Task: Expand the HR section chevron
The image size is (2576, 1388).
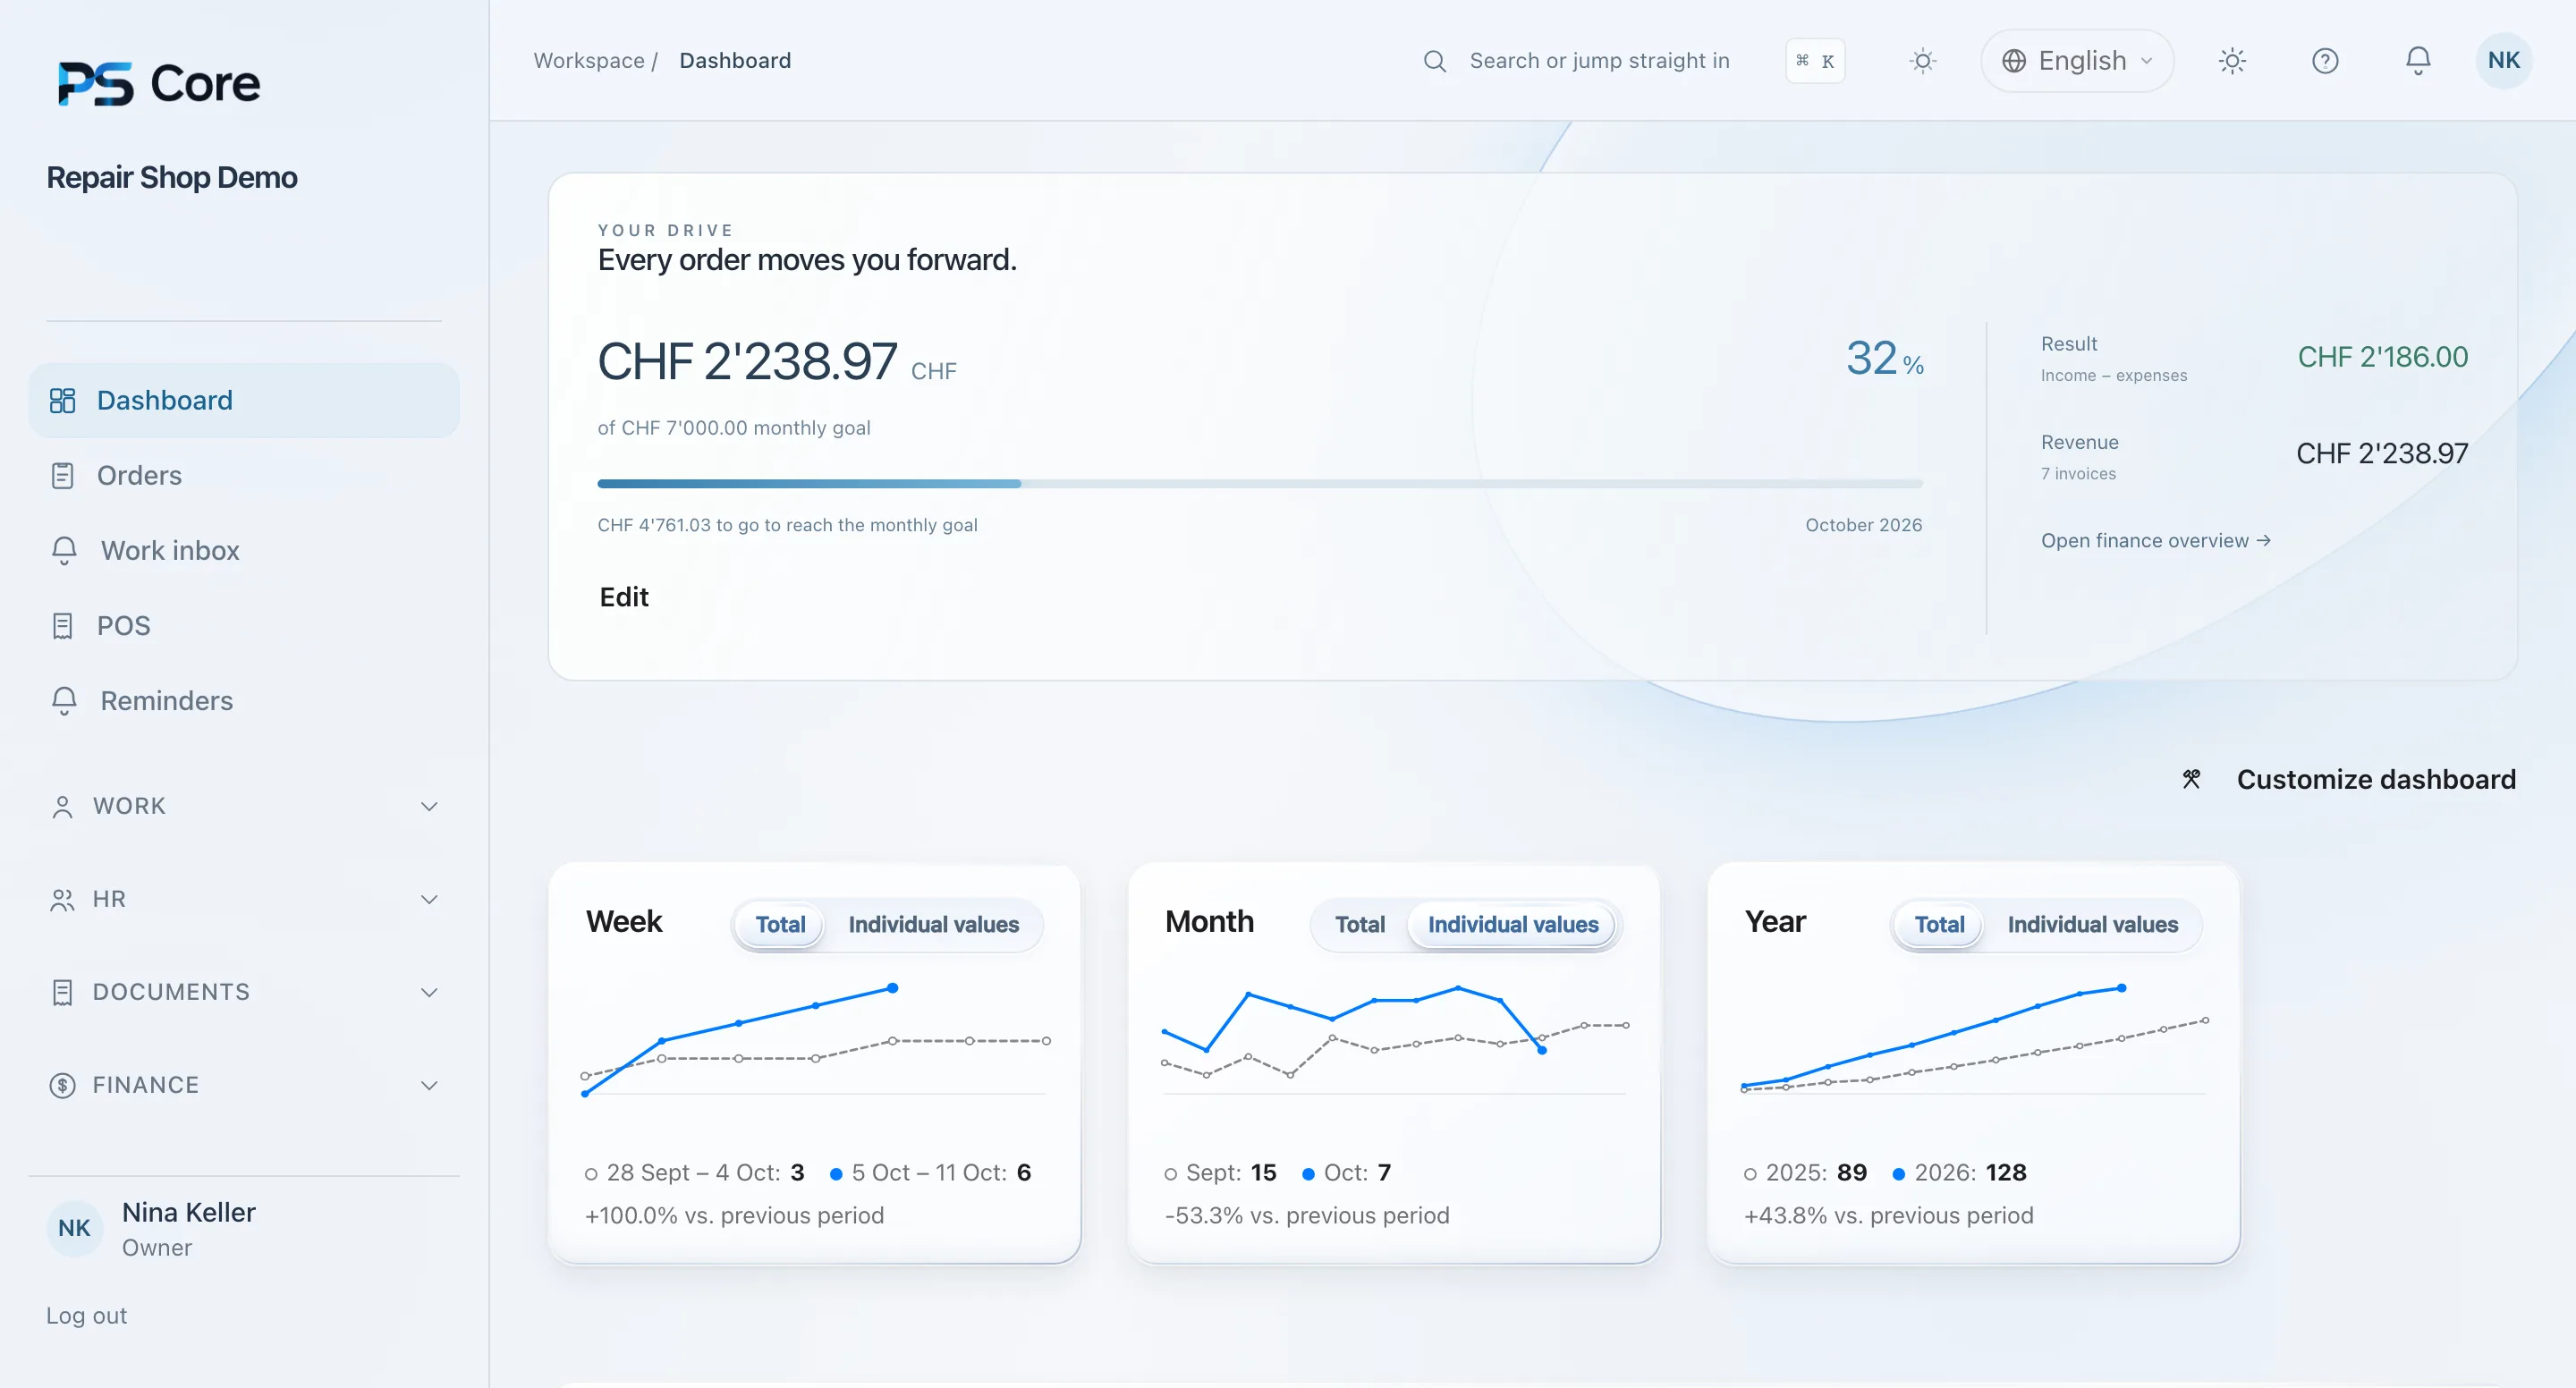Action: [429, 899]
